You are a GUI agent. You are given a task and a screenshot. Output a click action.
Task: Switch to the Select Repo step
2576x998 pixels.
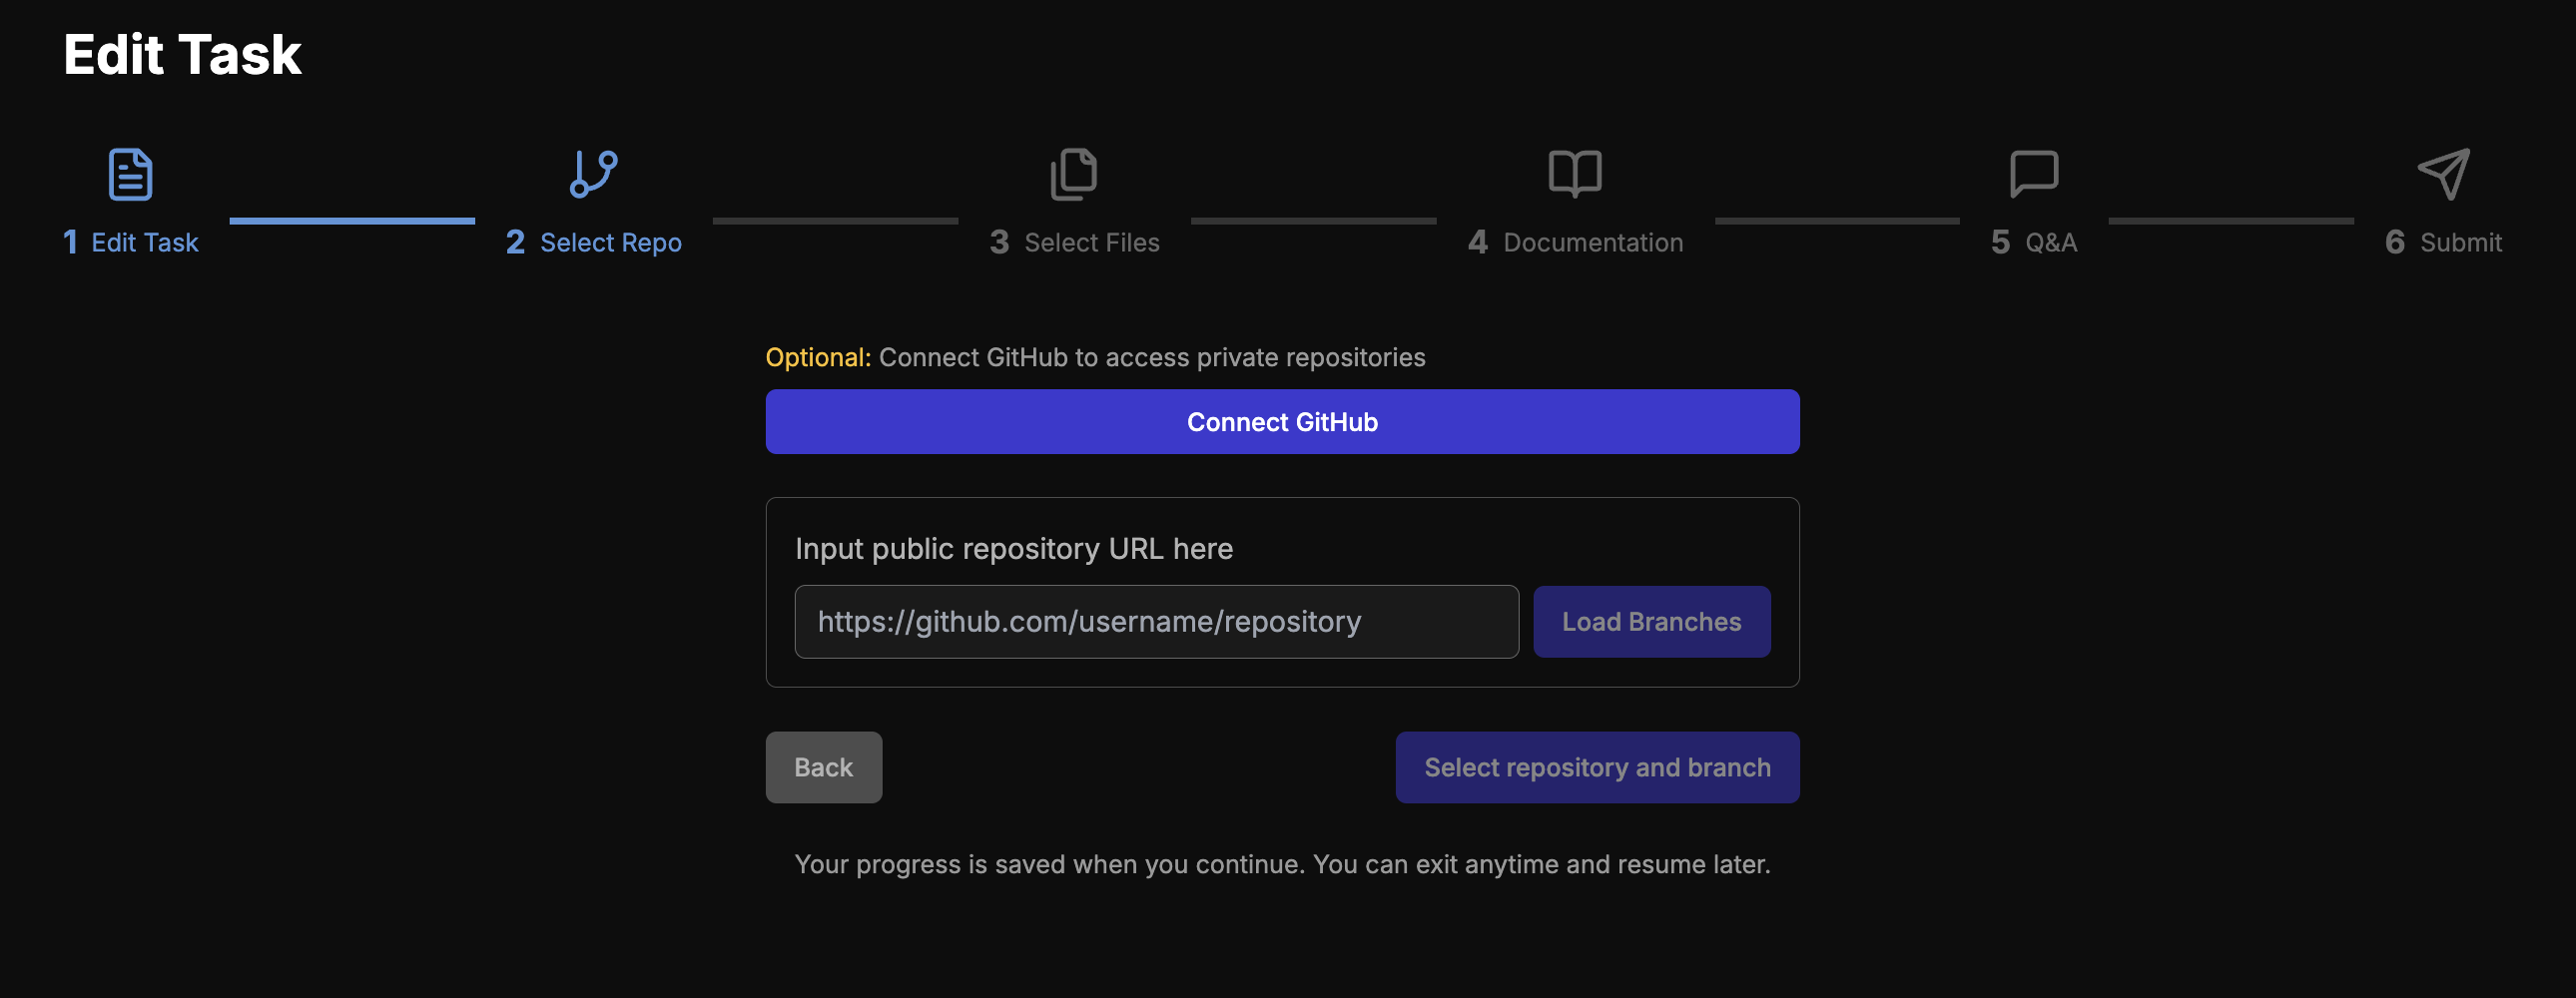[x=593, y=242]
